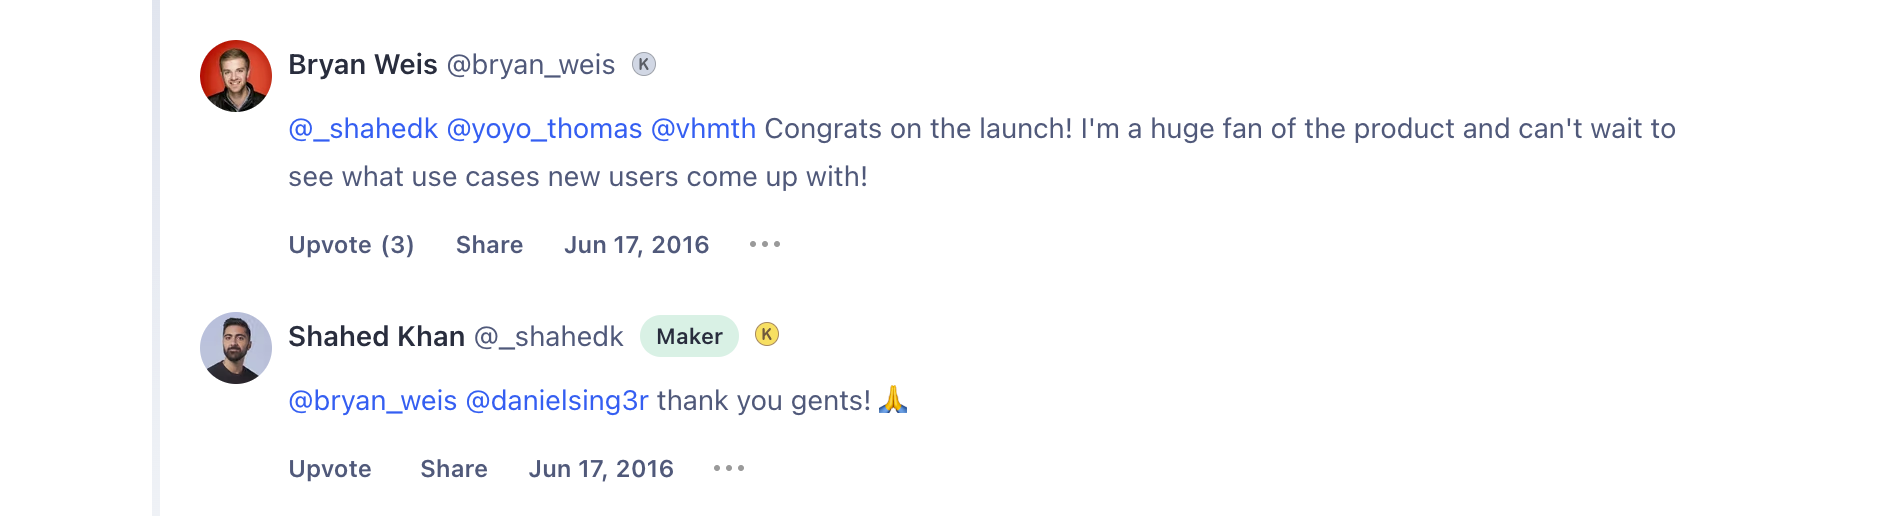Image resolution: width=1894 pixels, height=516 pixels.
Task: Click Shahed Khan's profile avatar
Action: pyautogui.click(x=236, y=348)
